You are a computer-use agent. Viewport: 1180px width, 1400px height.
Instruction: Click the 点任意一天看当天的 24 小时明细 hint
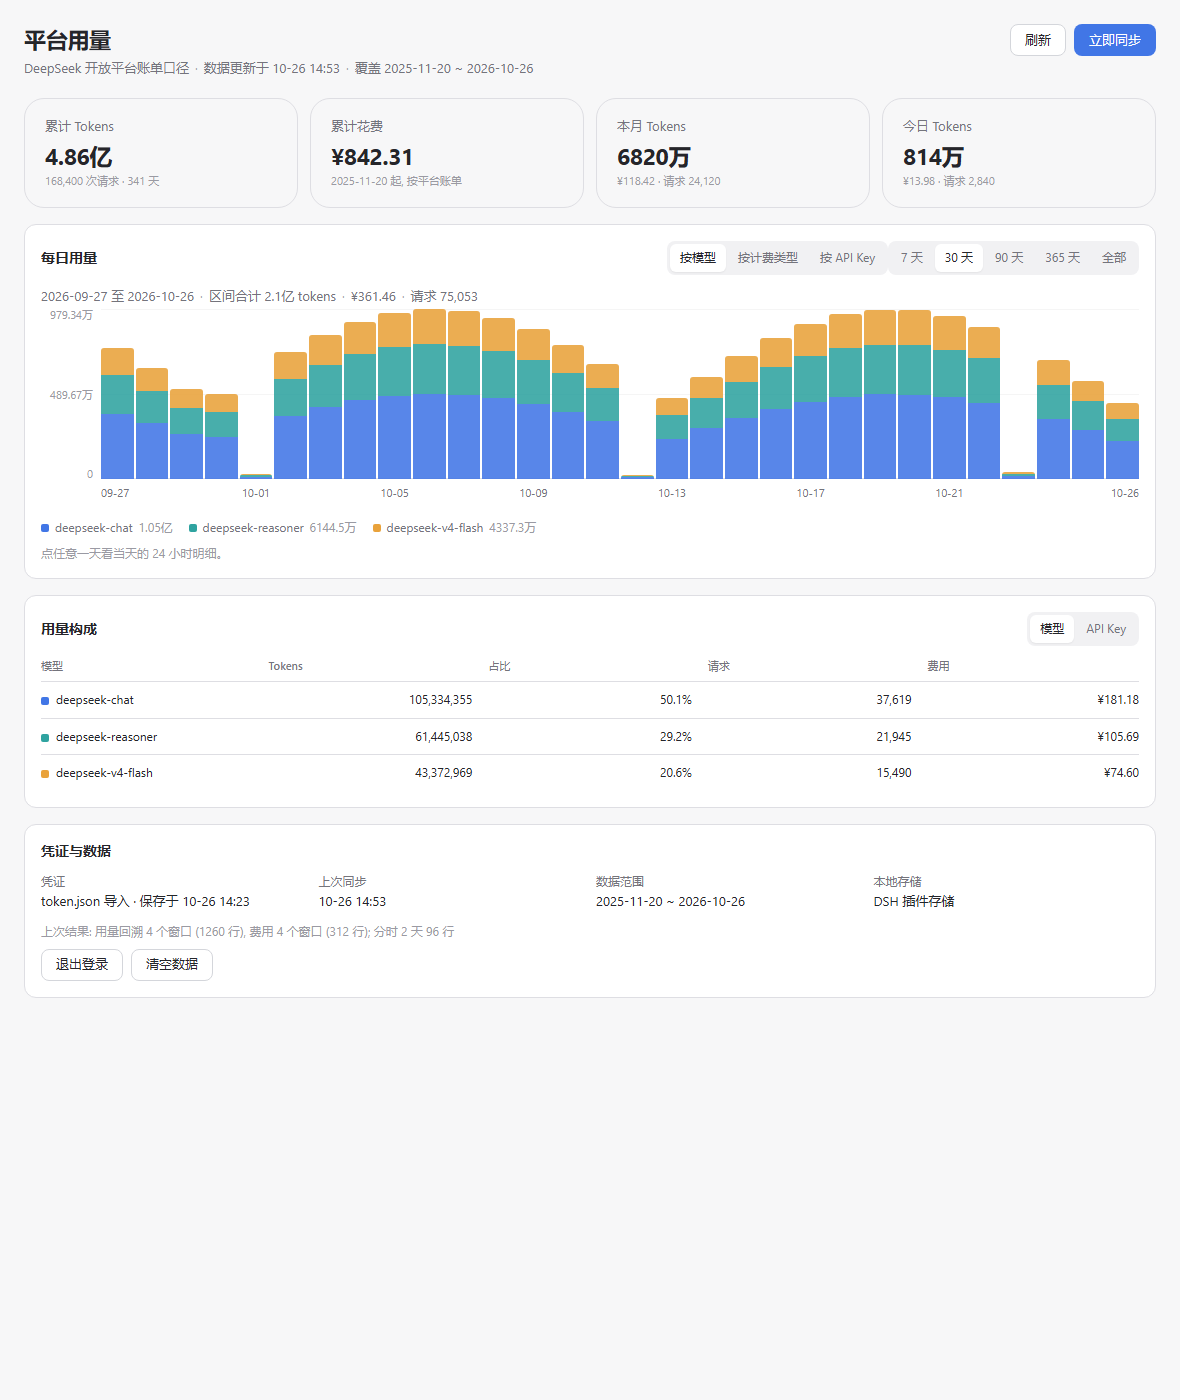(131, 554)
